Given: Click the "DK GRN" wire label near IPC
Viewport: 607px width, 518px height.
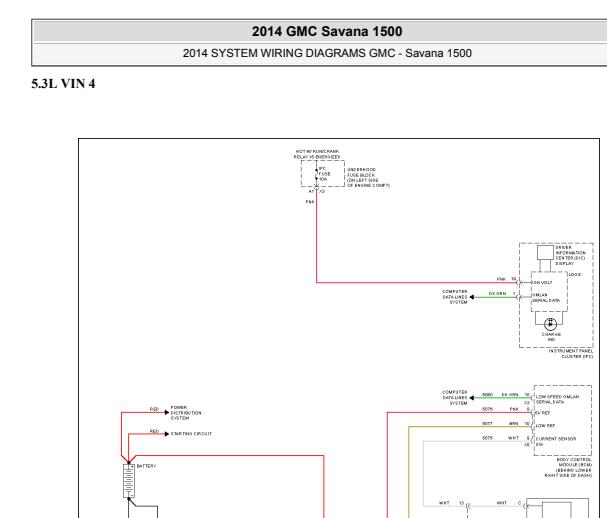Looking at the screenshot, I should (497, 293).
